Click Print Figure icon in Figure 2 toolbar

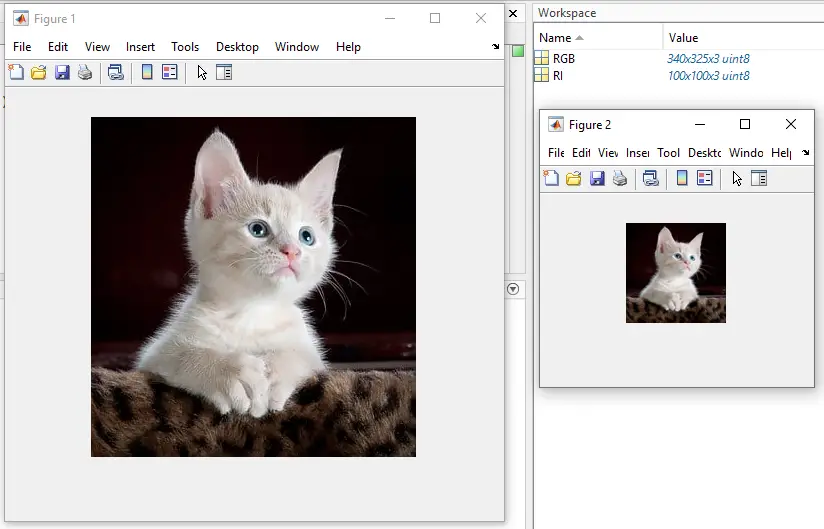pos(620,179)
